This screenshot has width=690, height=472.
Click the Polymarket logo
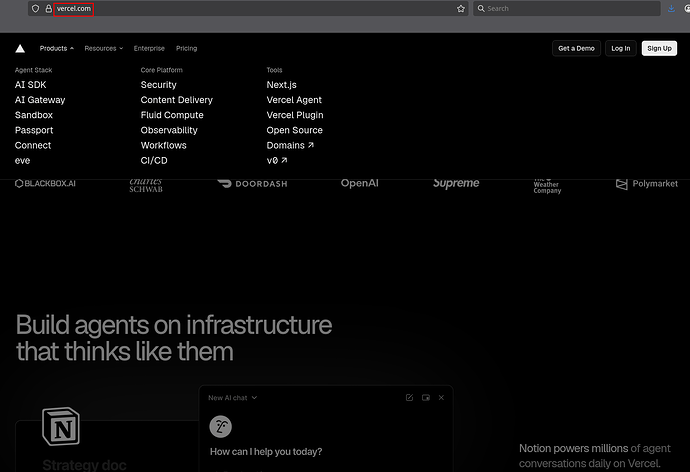coord(646,184)
